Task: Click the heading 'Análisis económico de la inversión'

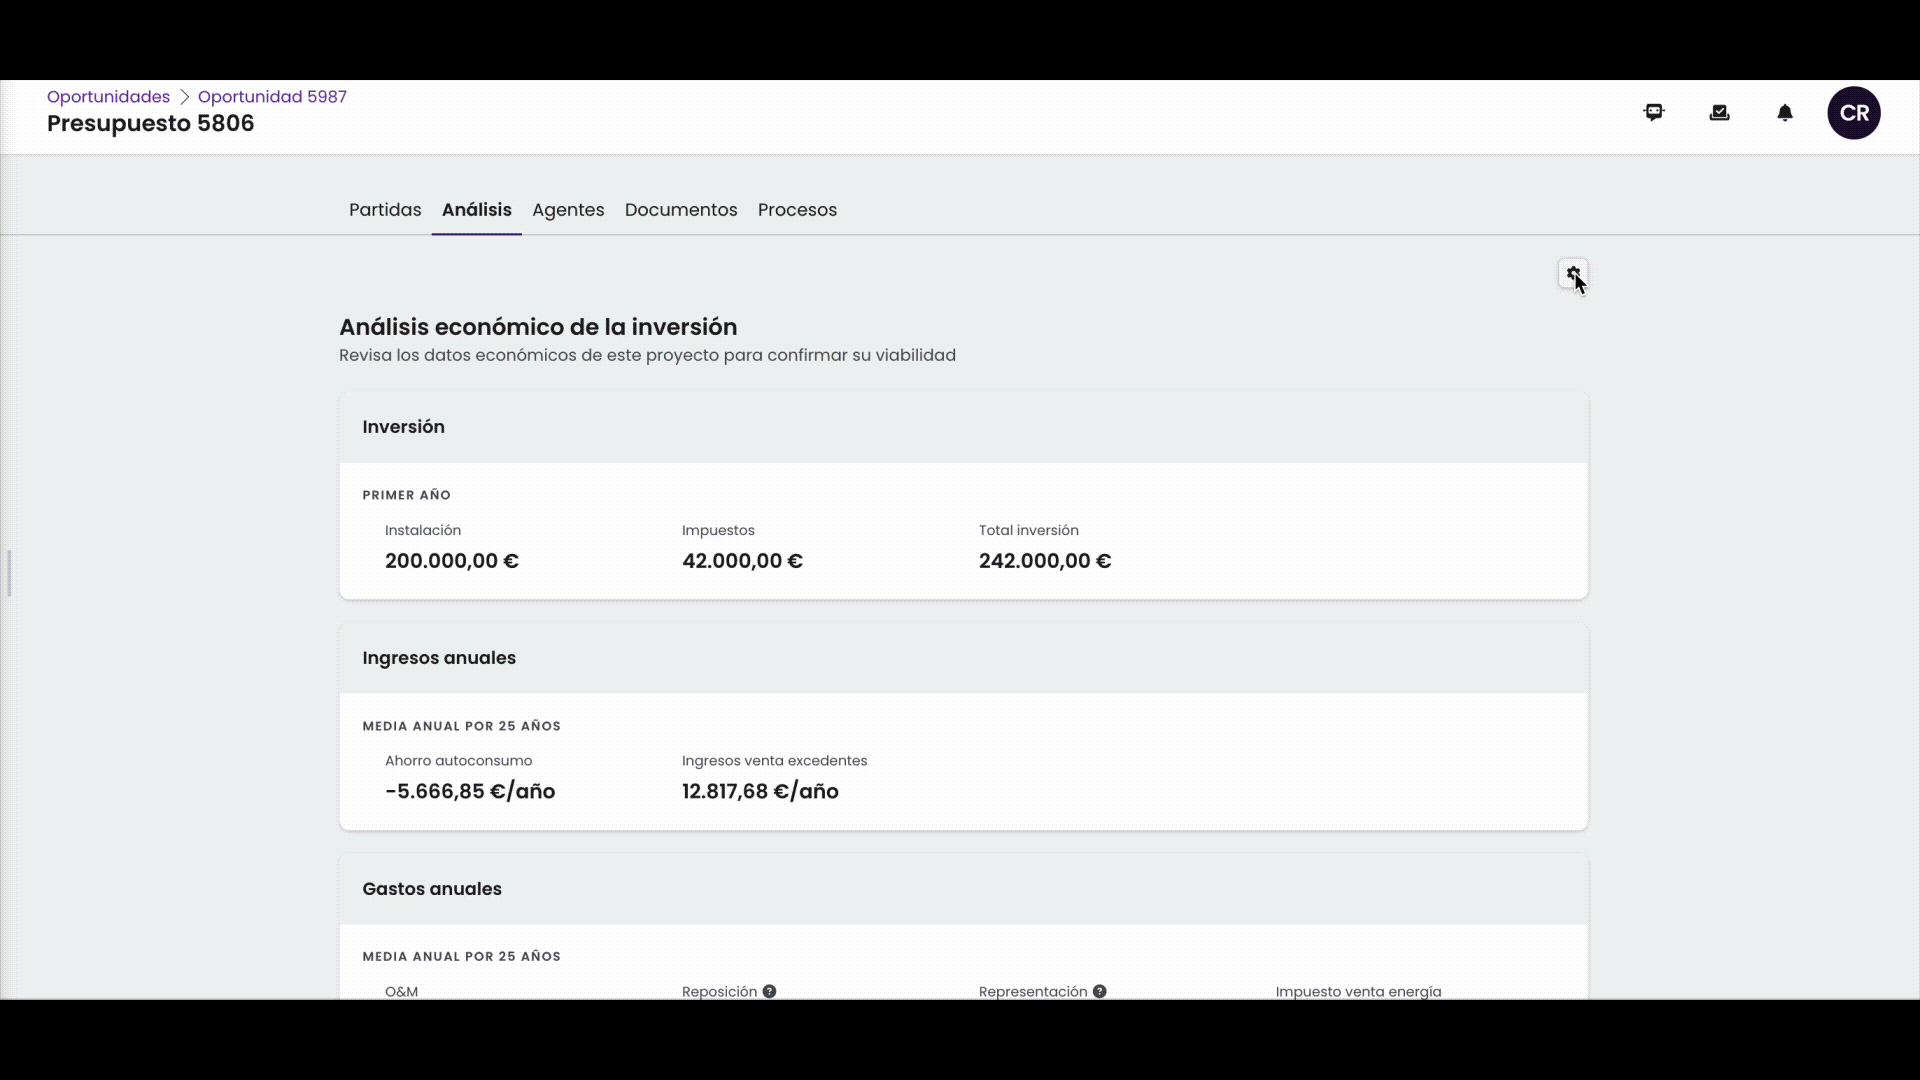Action: [538, 327]
